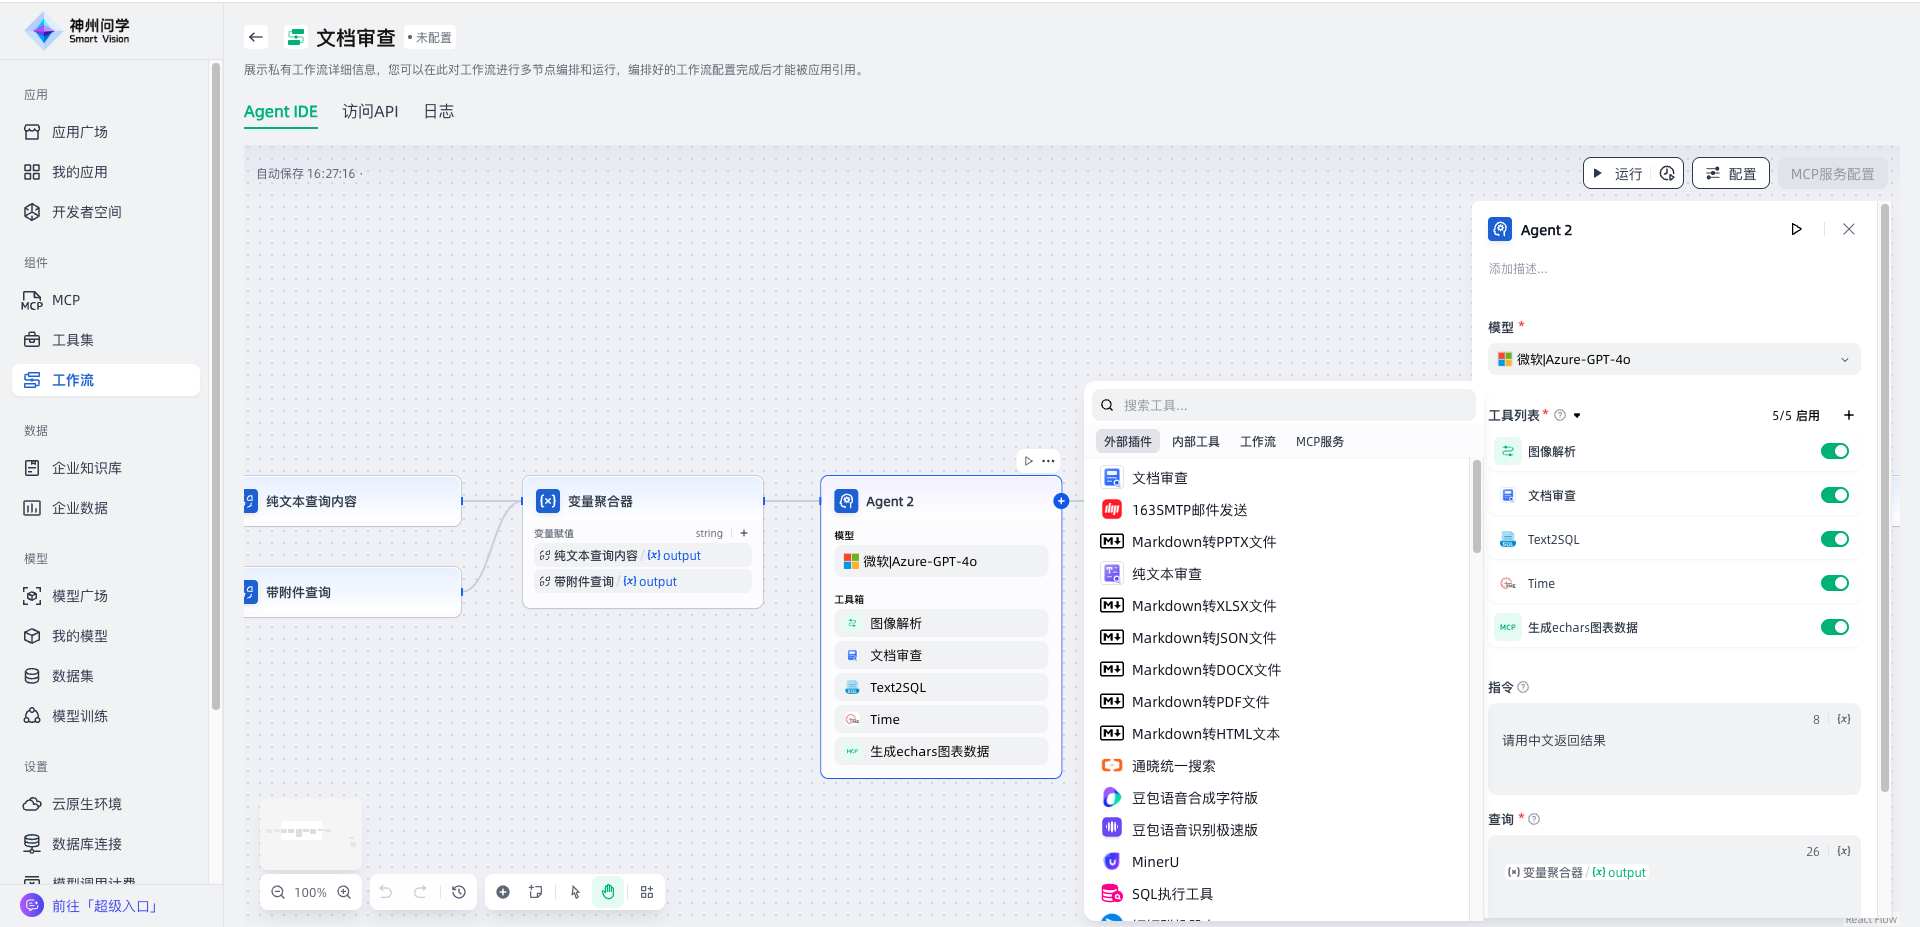Image resolution: width=1920 pixels, height=927 pixels.
Task: Toggle off the Time tool switch
Action: (1834, 583)
